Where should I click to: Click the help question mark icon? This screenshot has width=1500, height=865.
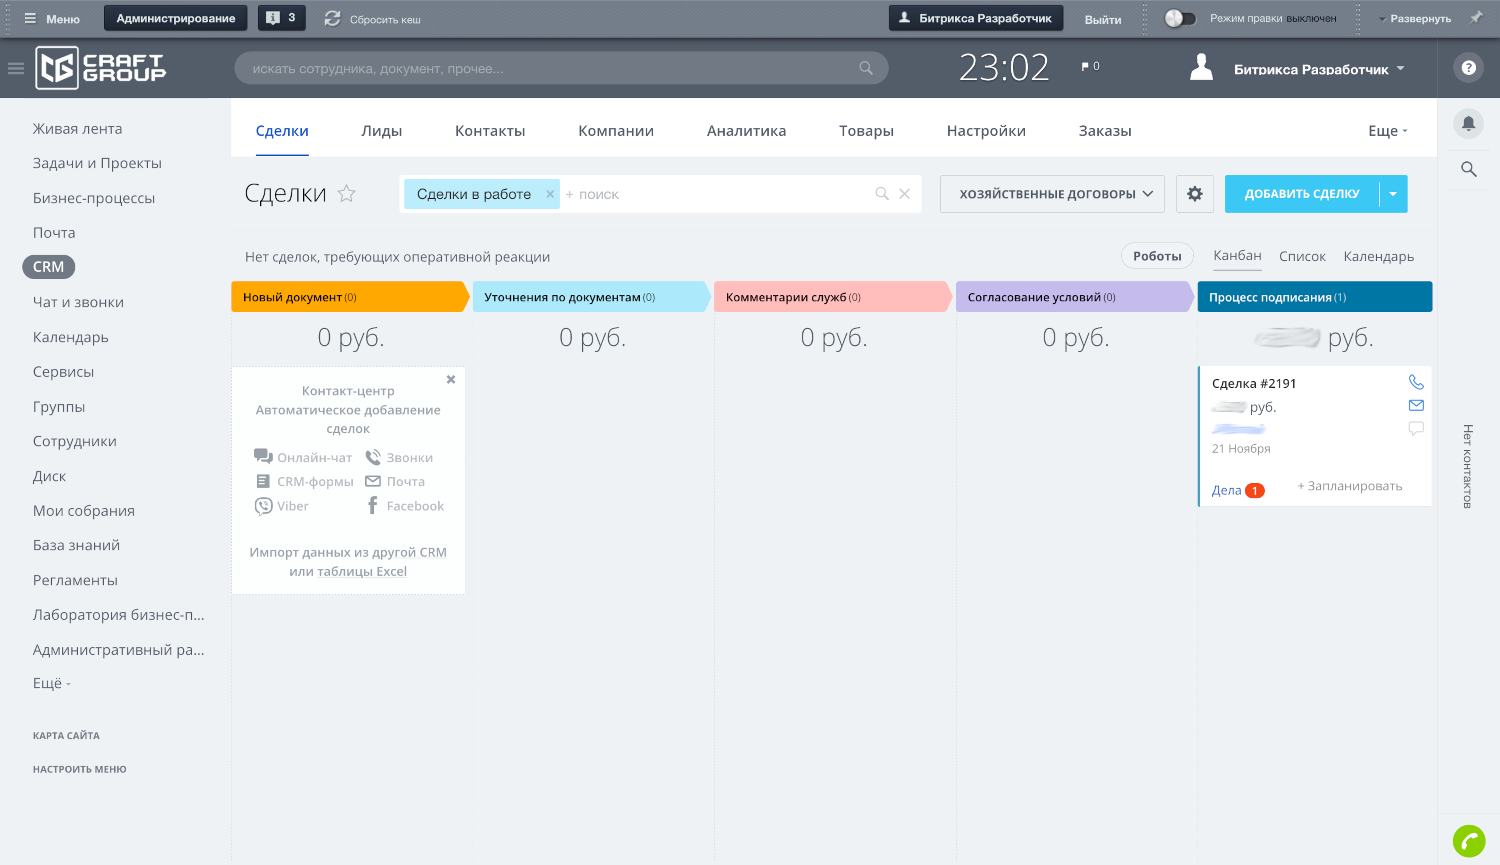(x=1467, y=68)
